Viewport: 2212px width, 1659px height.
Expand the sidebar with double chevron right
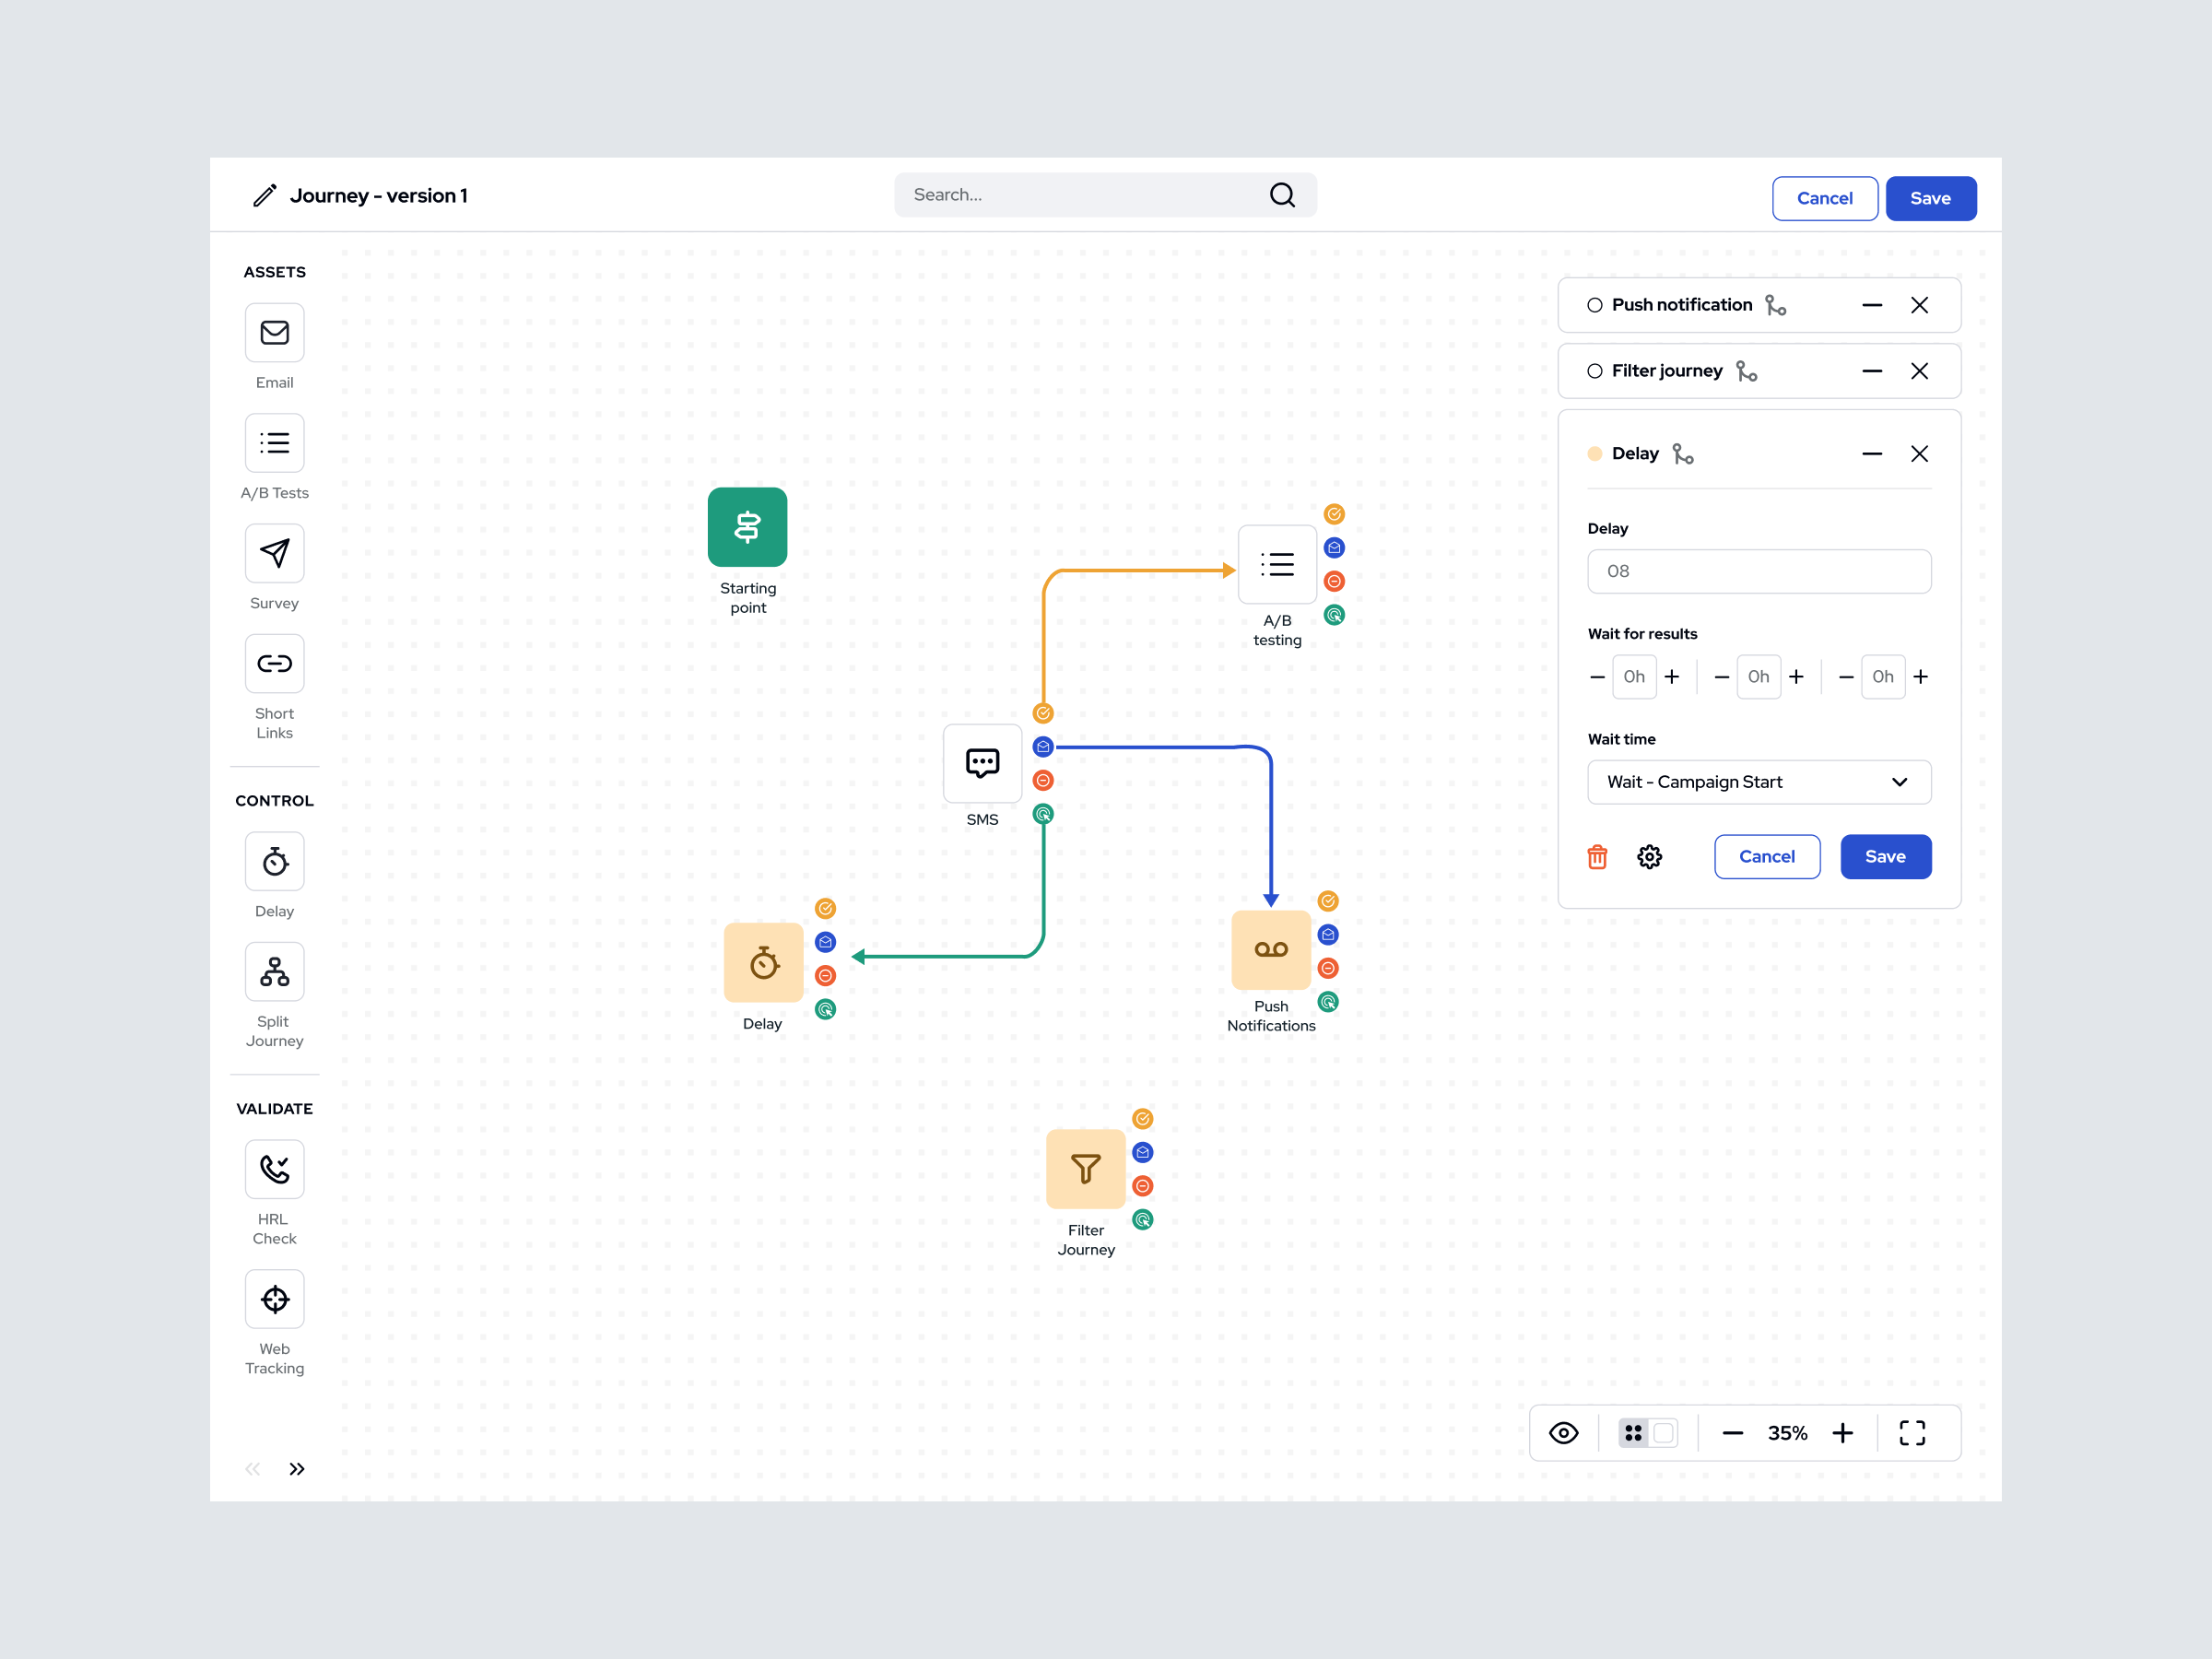(297, 1469)
